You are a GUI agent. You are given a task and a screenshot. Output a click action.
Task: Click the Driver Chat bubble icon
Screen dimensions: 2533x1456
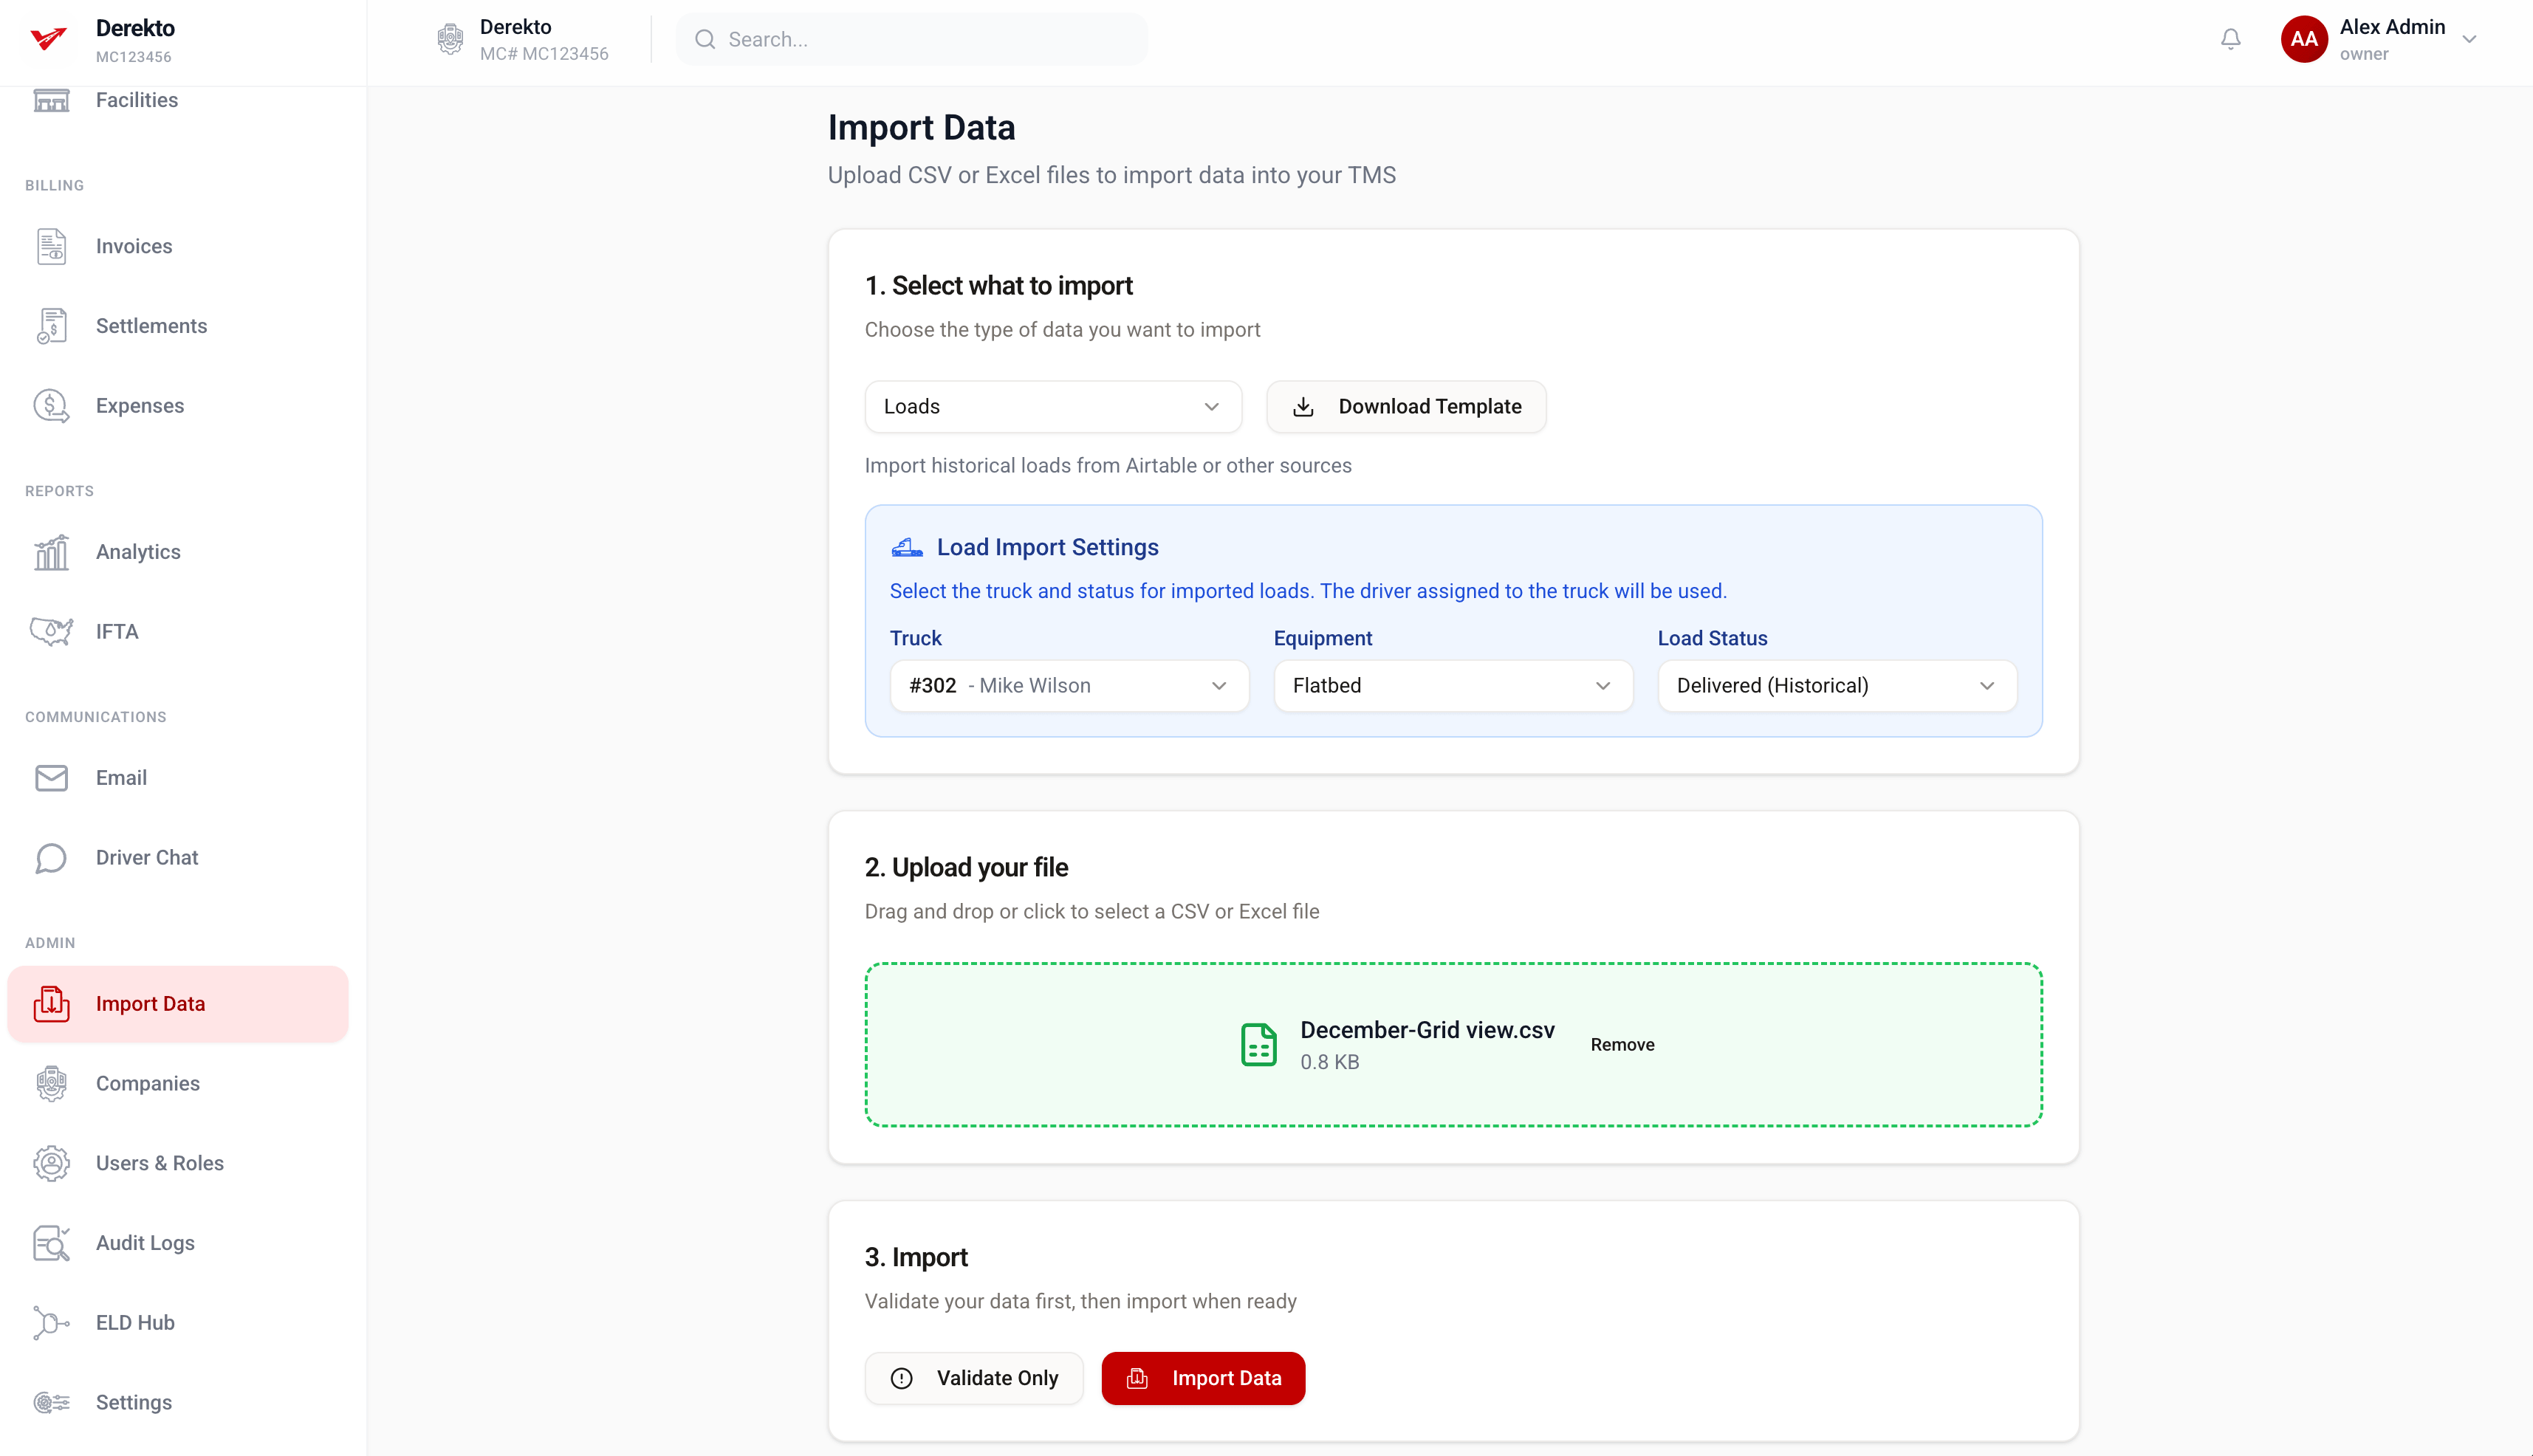(x=51, y=858)
